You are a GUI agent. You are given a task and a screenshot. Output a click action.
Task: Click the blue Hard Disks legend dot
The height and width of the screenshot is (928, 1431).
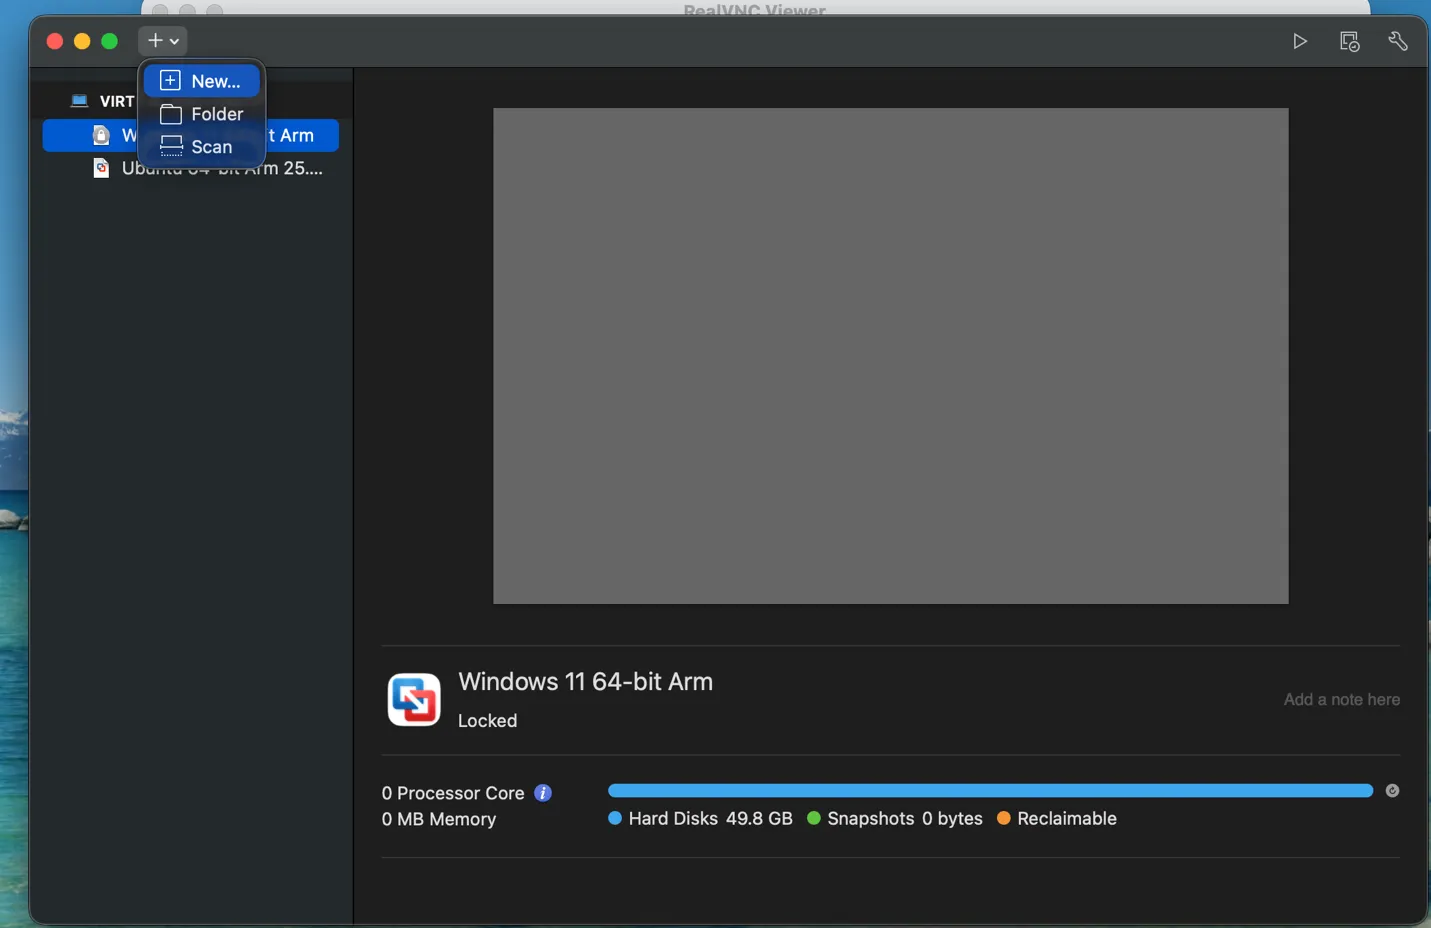tap(615, 818)
